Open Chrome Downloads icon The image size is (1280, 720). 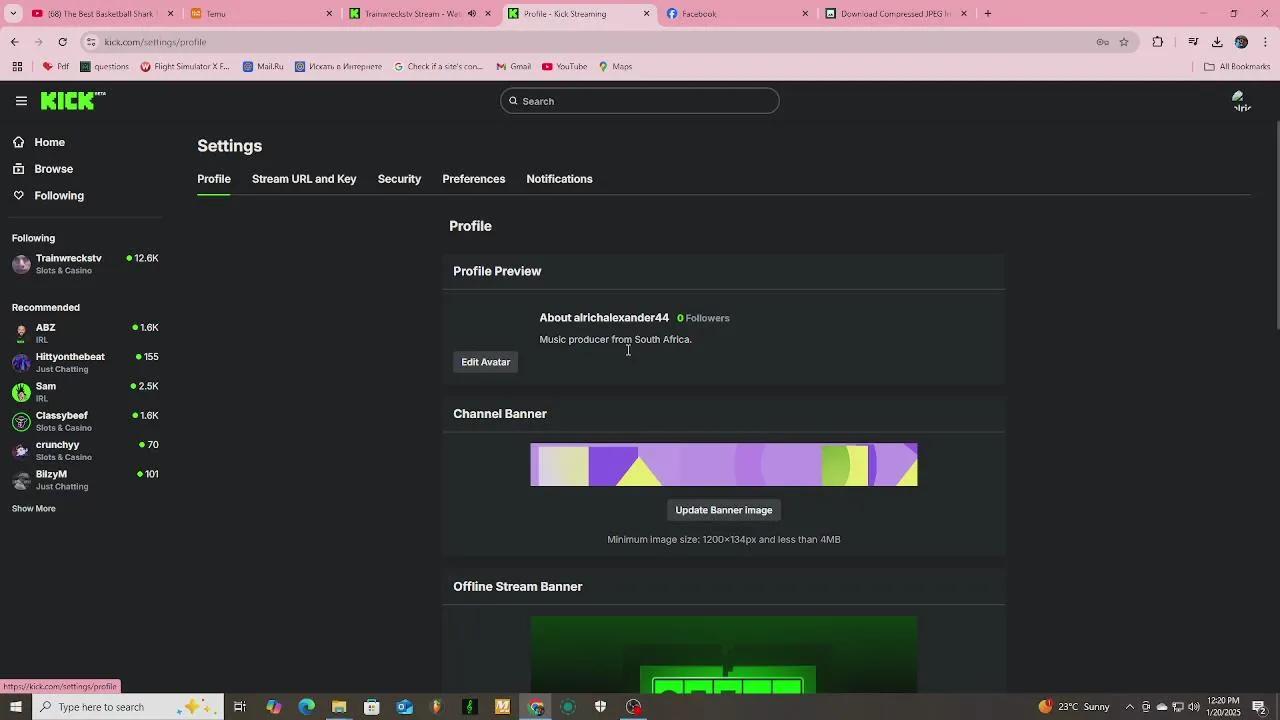pos(1217,42)
